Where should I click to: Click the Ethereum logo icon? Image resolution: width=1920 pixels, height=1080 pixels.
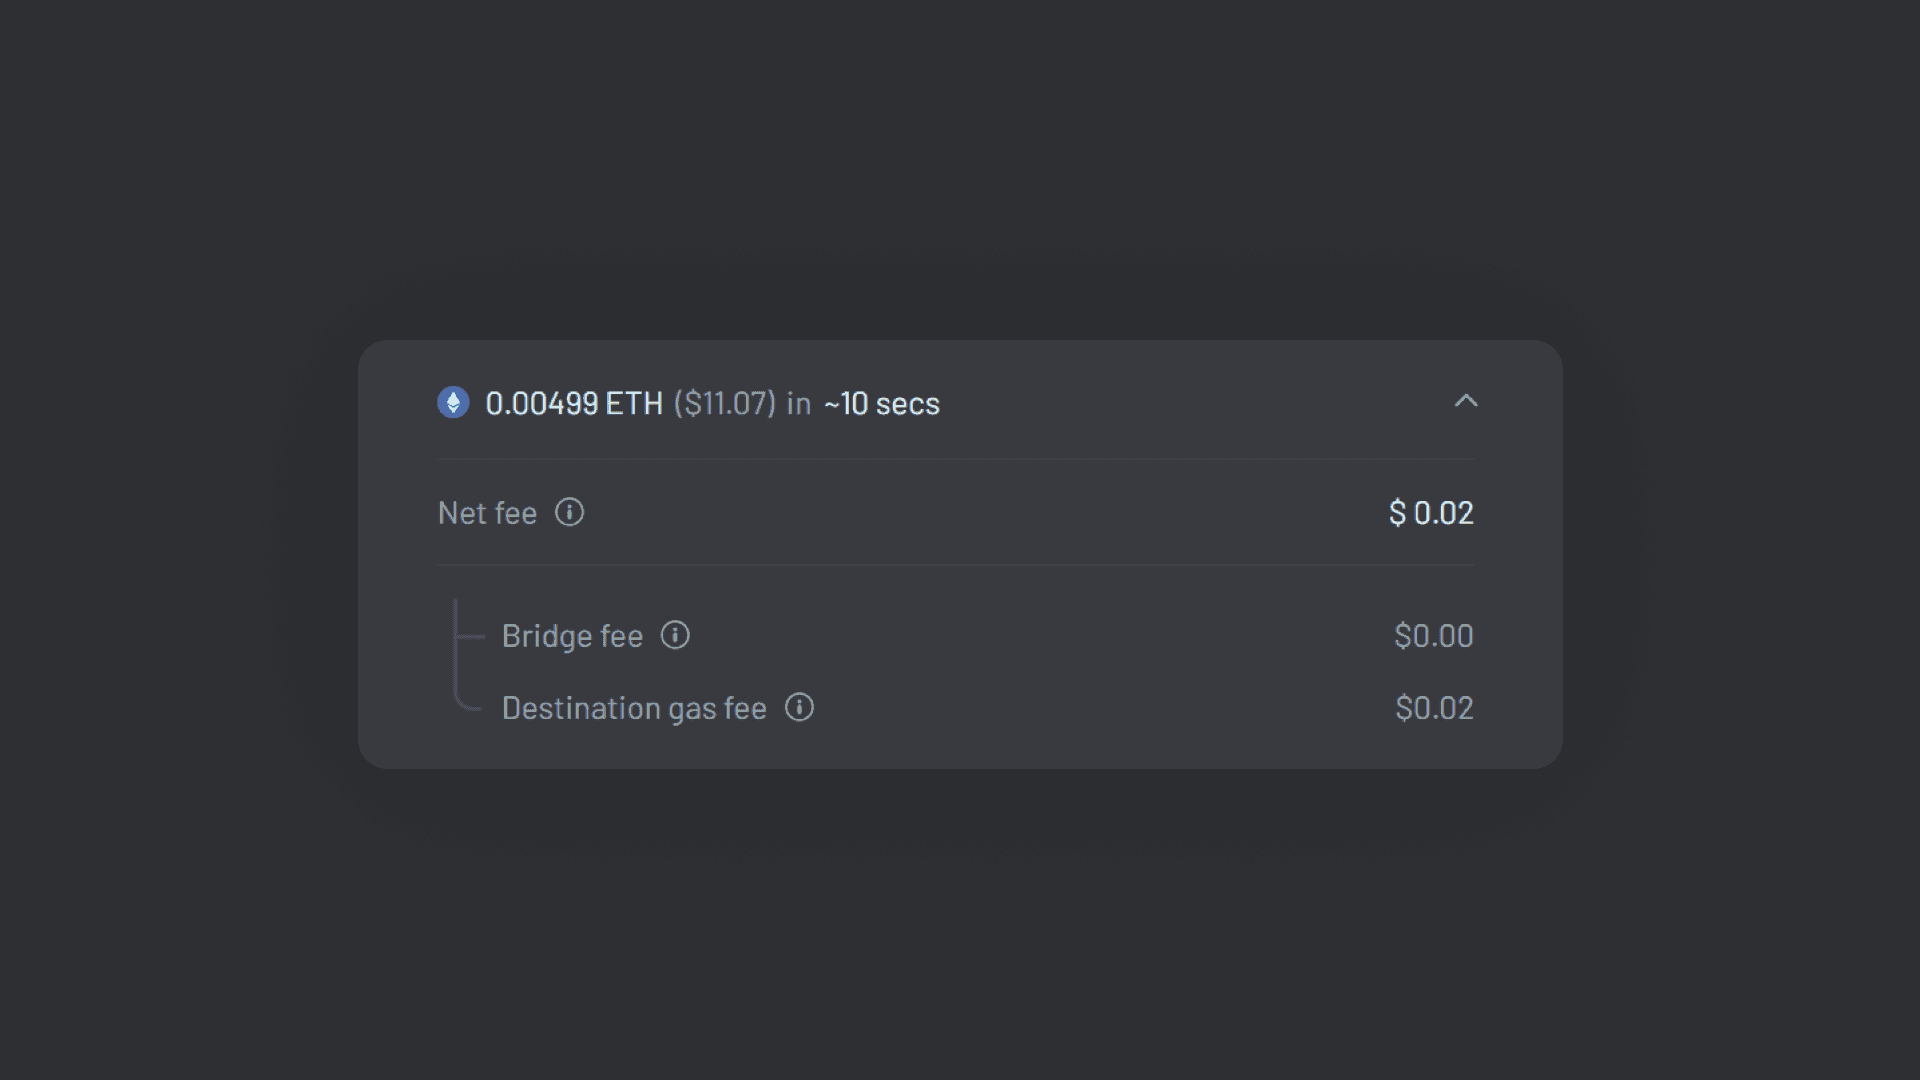click(453, 403)
